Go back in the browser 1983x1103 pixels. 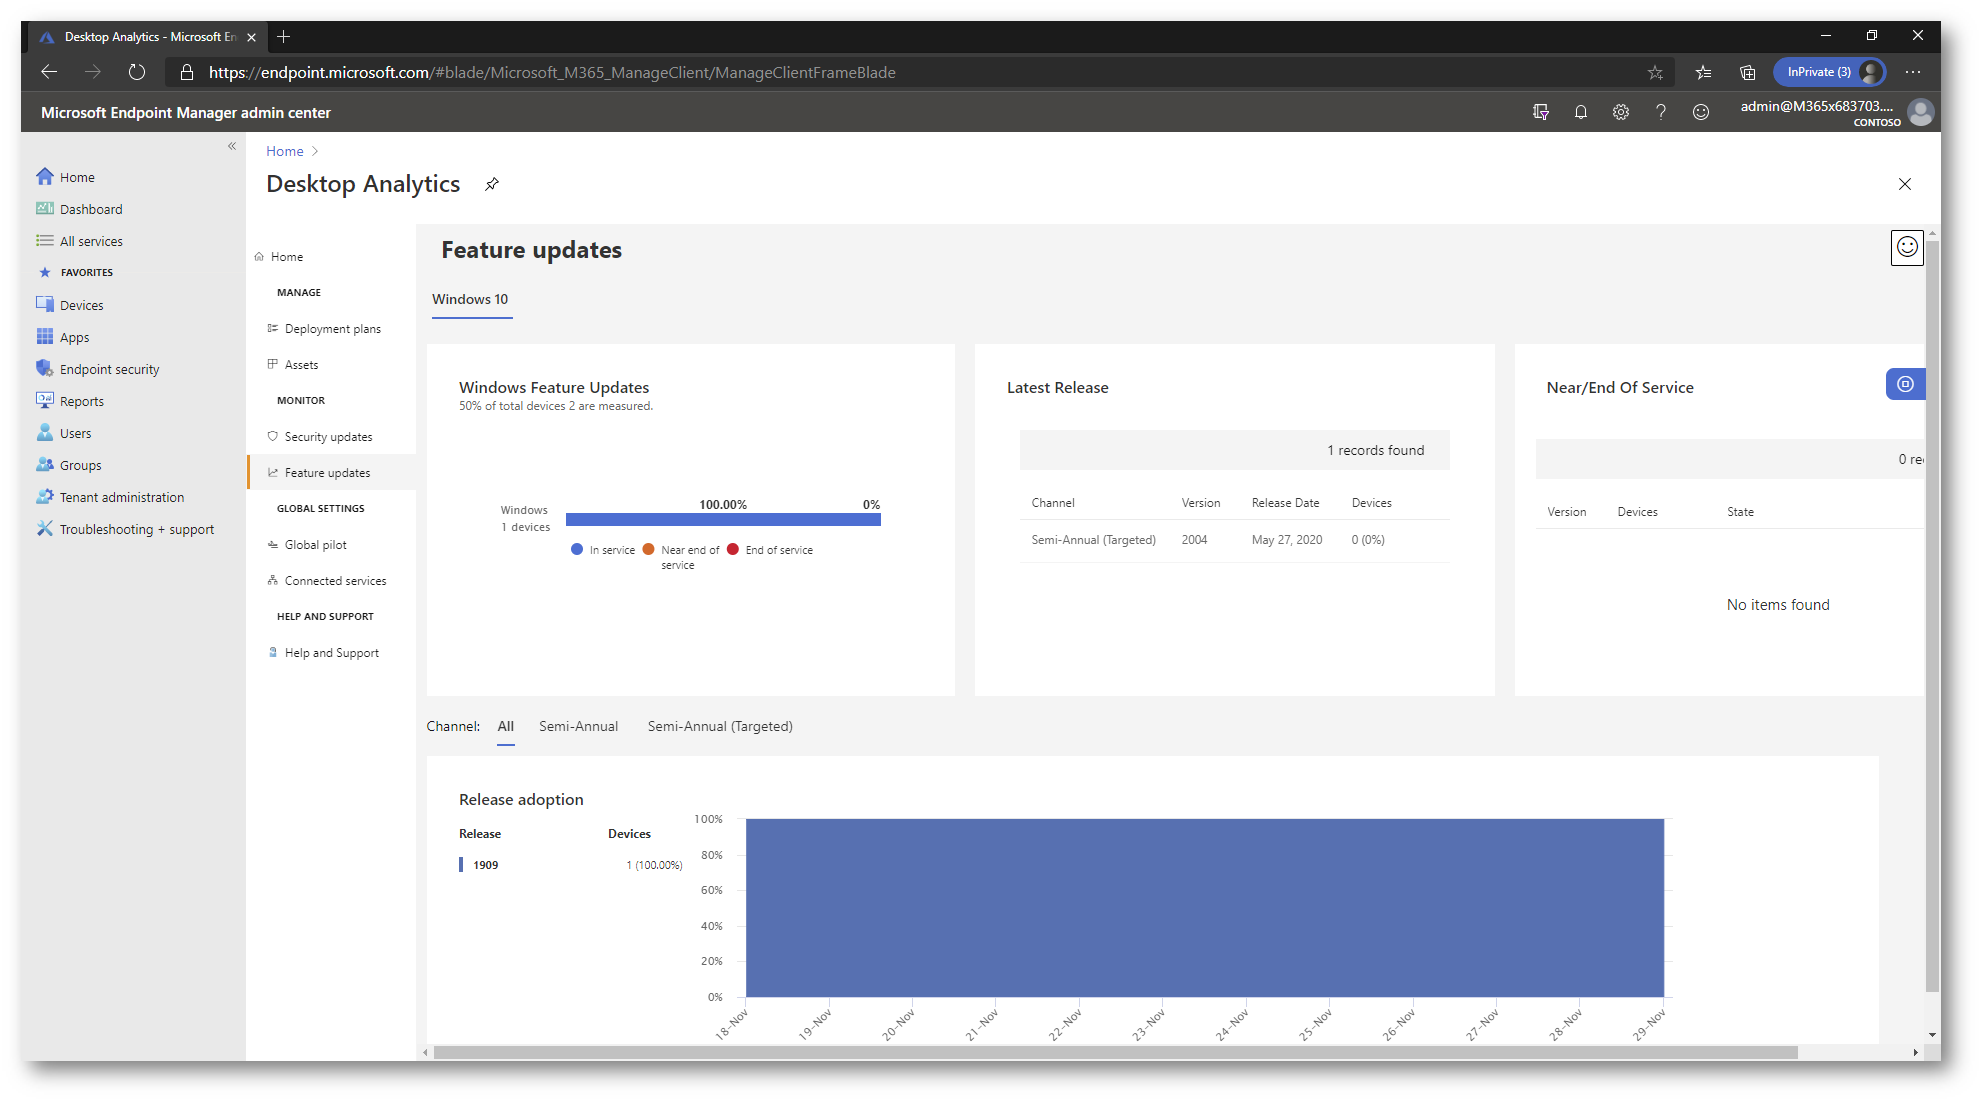(49, 72)
